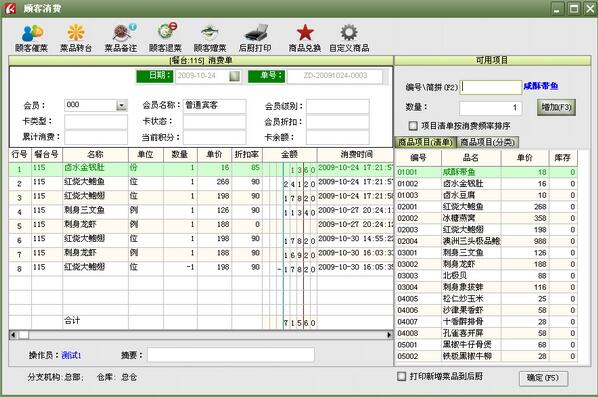Select item 02004 澳洲三头极品鲍
Screen dimensions: 598x397
tap(486, 241)
